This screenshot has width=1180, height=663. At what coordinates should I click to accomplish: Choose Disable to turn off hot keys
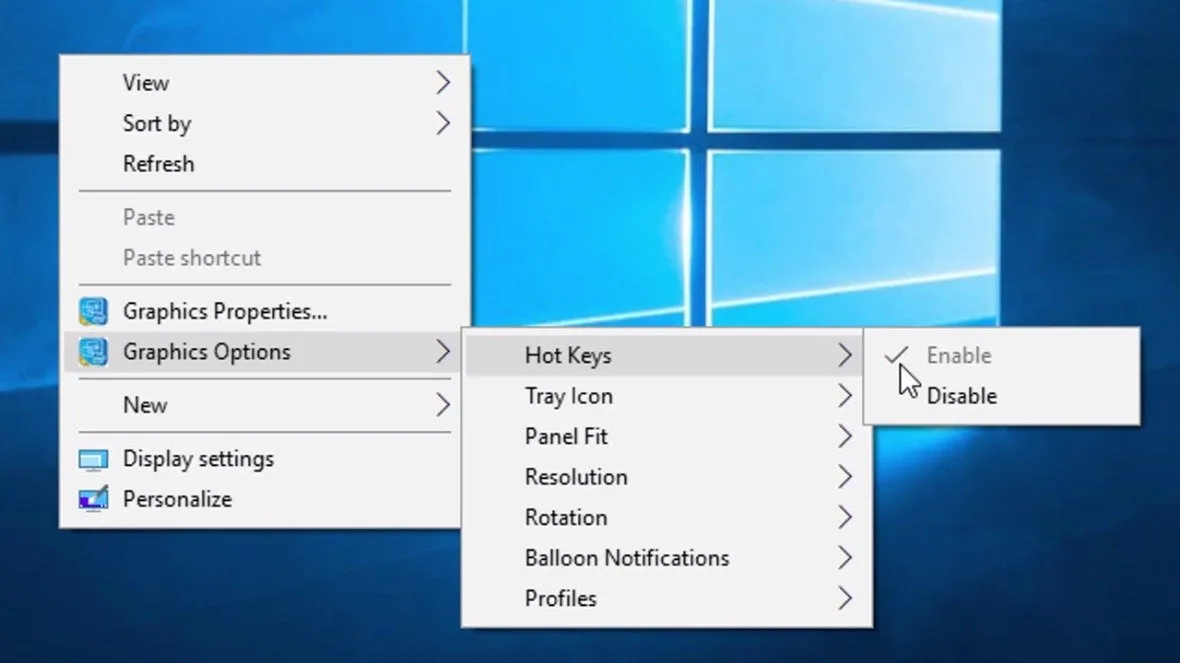pos(1001,396)
